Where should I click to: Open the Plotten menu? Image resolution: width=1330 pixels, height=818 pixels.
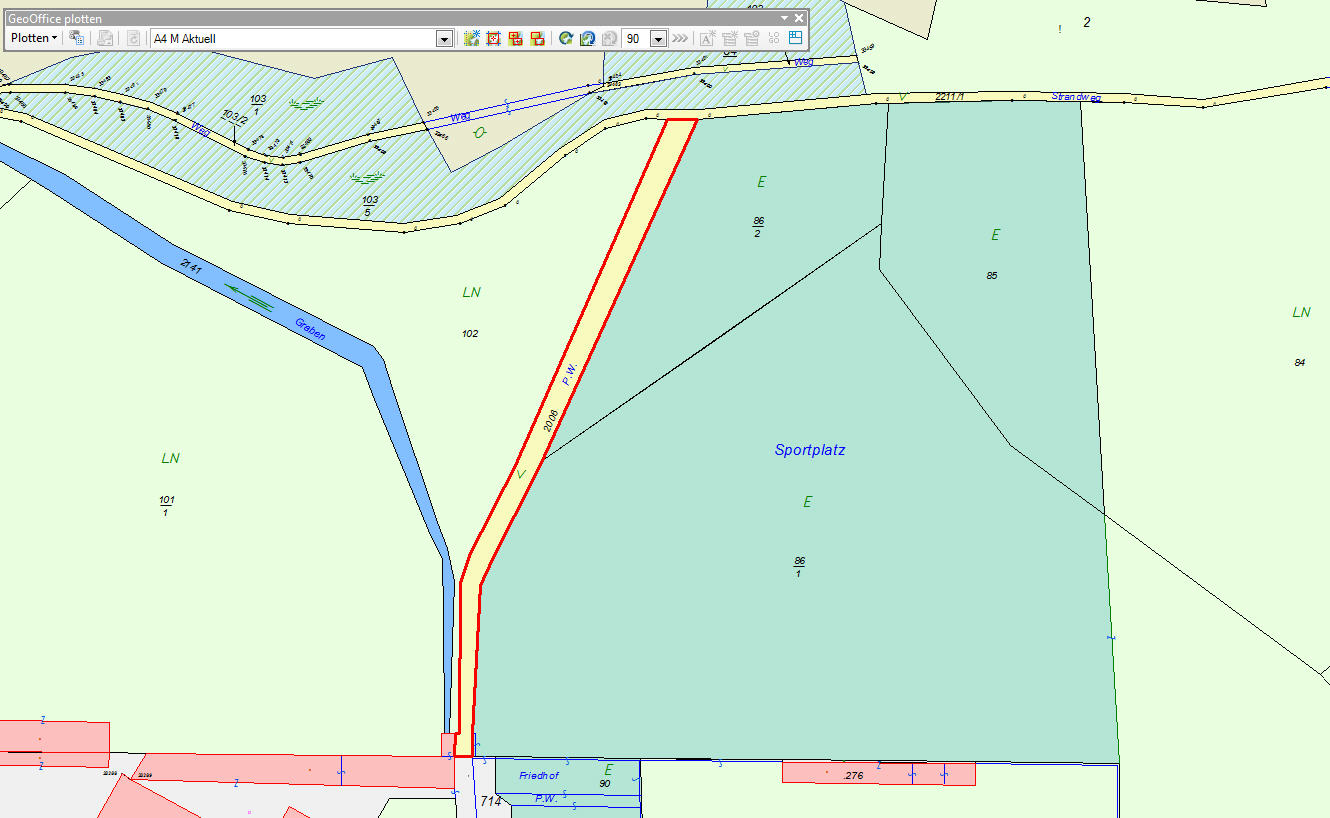click(33, 38)
